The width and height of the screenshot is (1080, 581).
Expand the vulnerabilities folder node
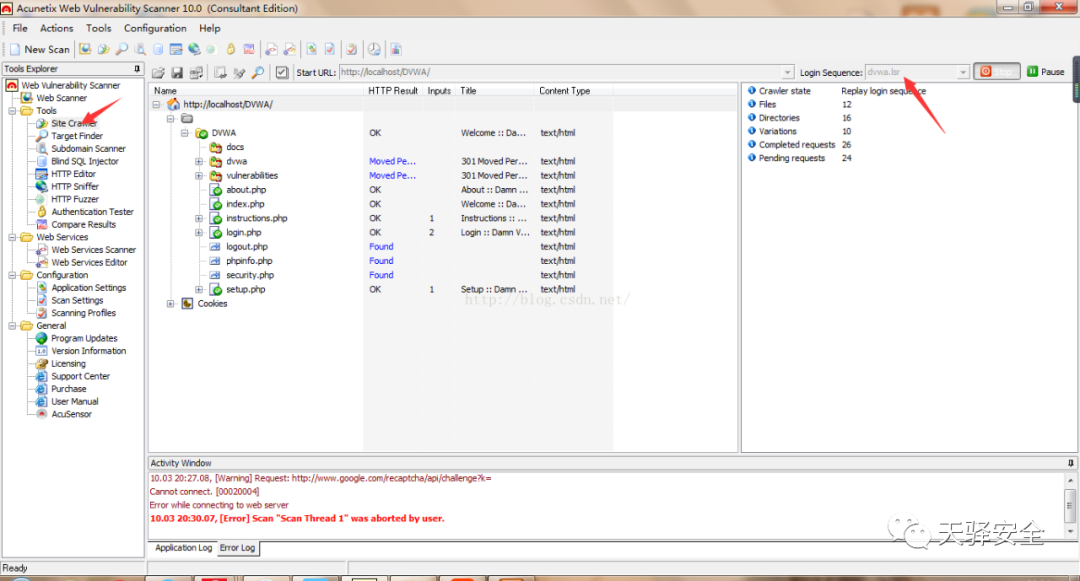199,176
